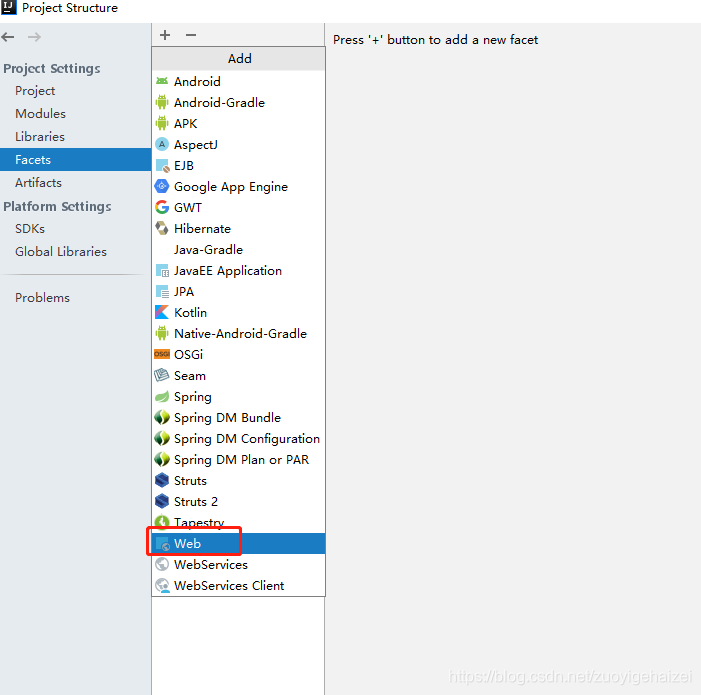Choose EJB facet type

[x=239, y=165]
